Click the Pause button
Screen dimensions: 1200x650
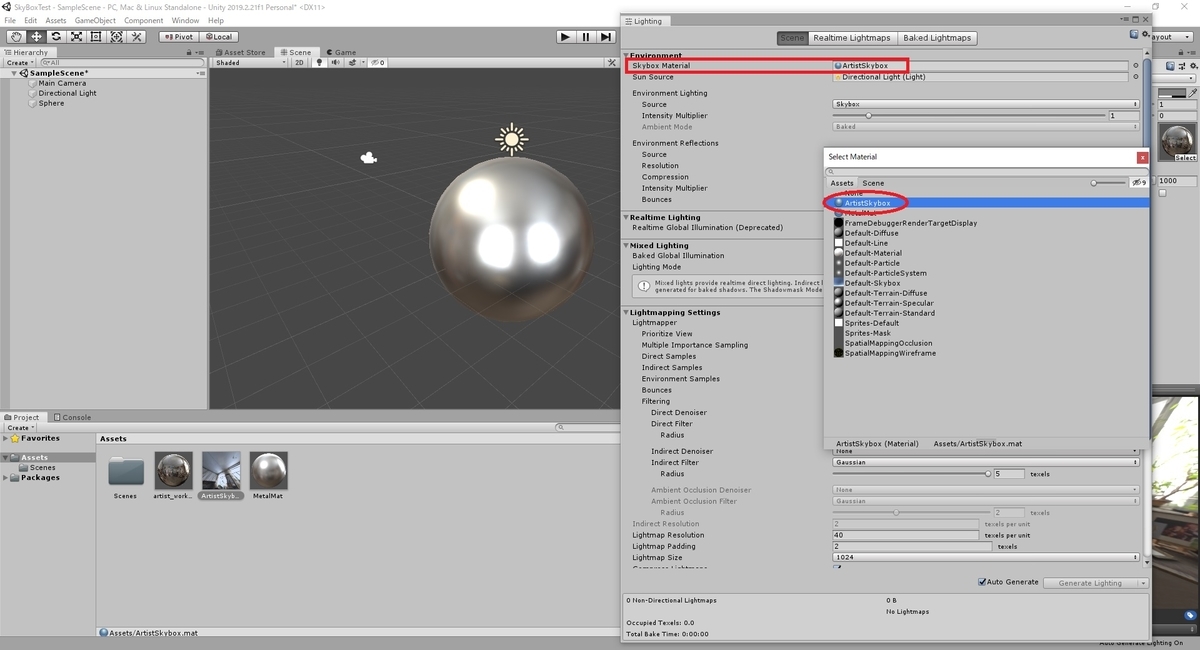586,37
